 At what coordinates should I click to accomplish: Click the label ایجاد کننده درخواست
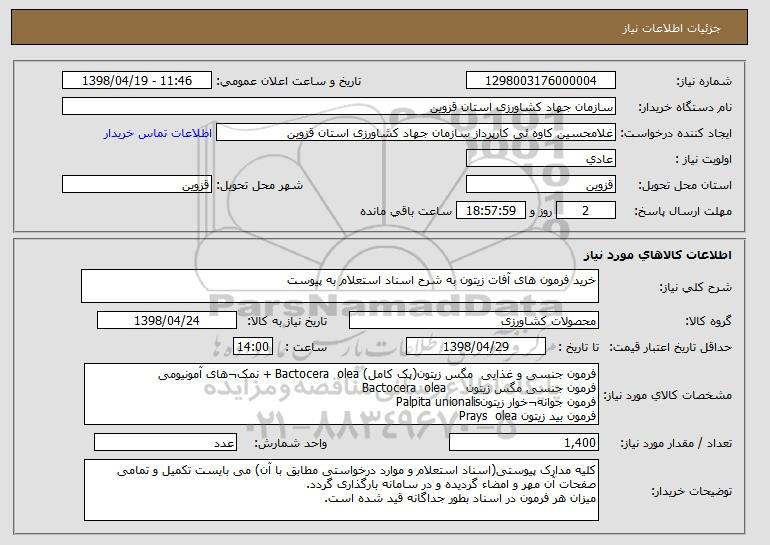tap(676, 133)
